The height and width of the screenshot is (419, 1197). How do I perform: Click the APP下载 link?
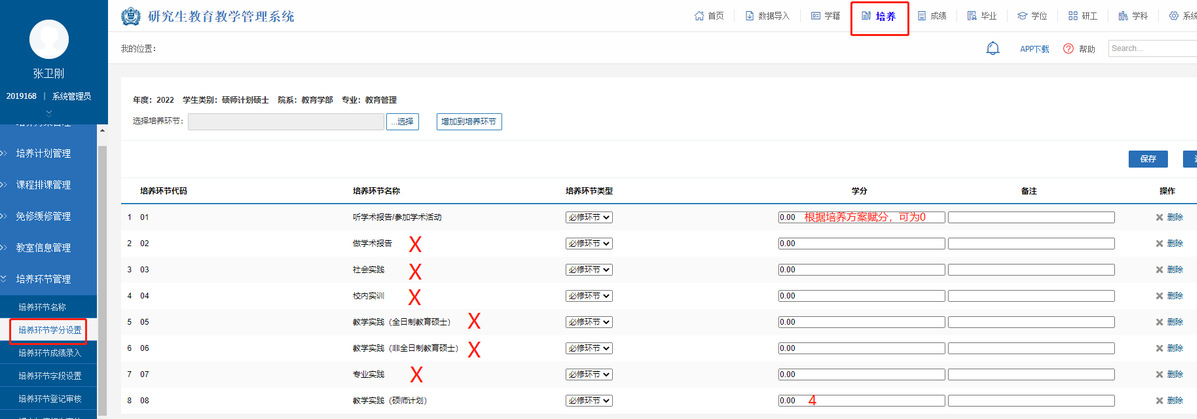1034,49
